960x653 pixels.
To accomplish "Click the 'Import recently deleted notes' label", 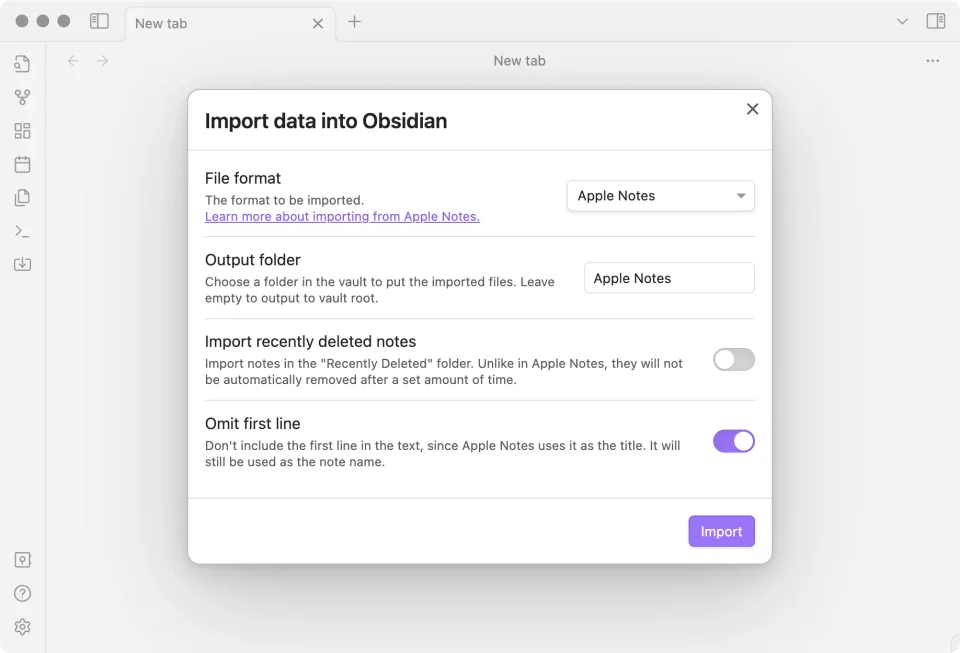I will tap(310, 341).
